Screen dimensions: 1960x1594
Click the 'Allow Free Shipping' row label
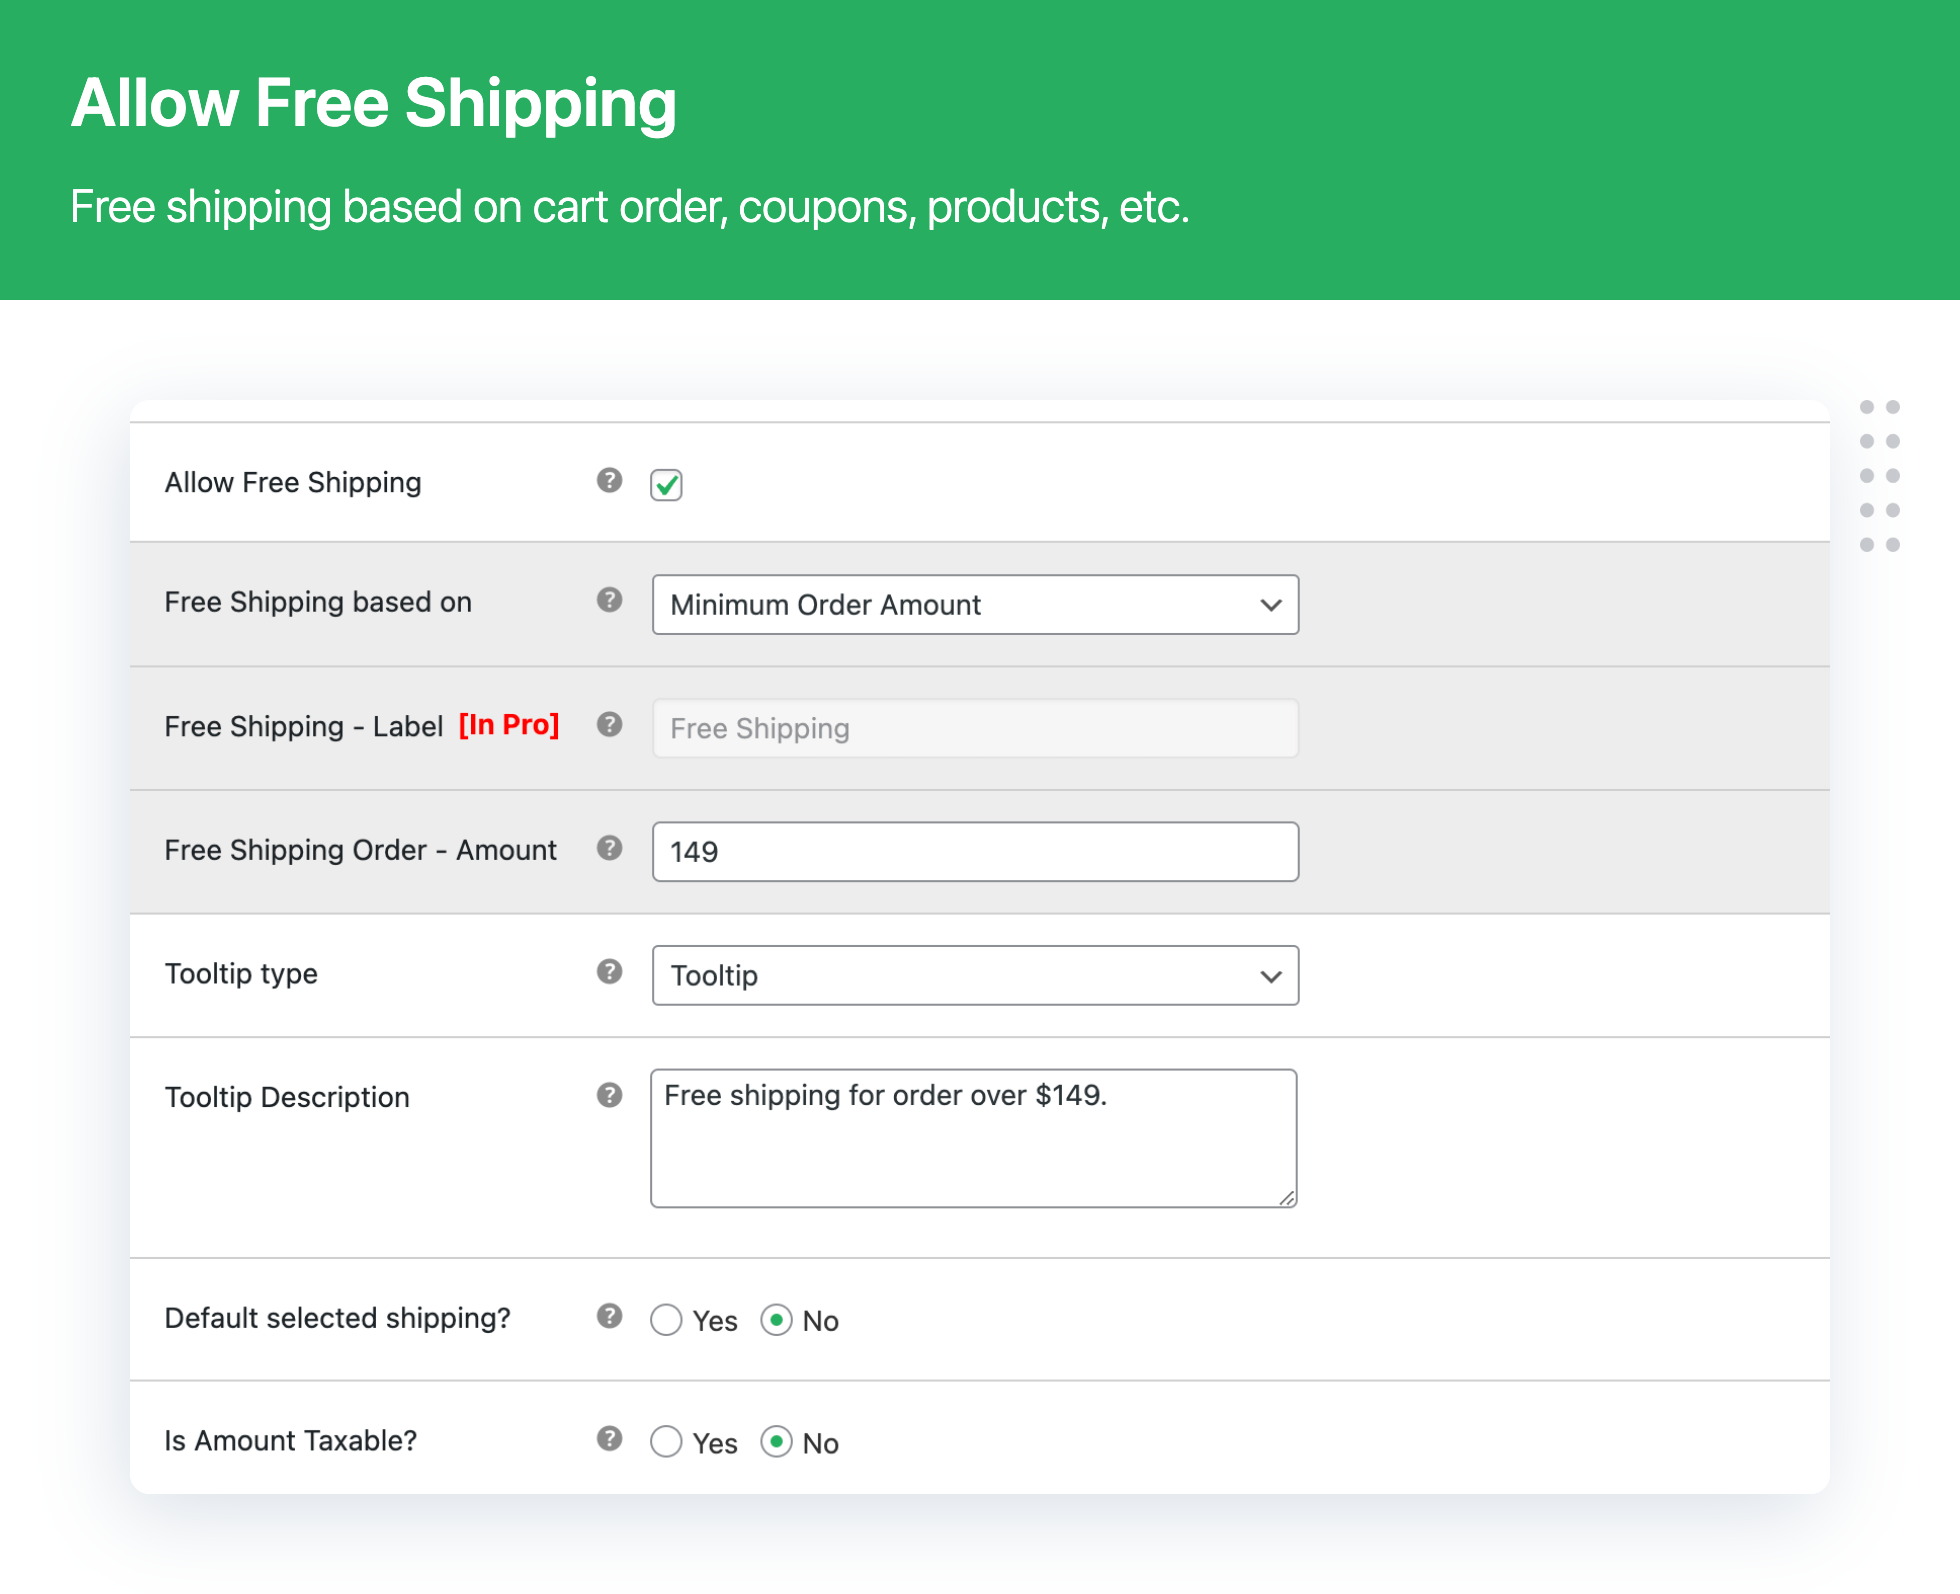coord(293,483)
